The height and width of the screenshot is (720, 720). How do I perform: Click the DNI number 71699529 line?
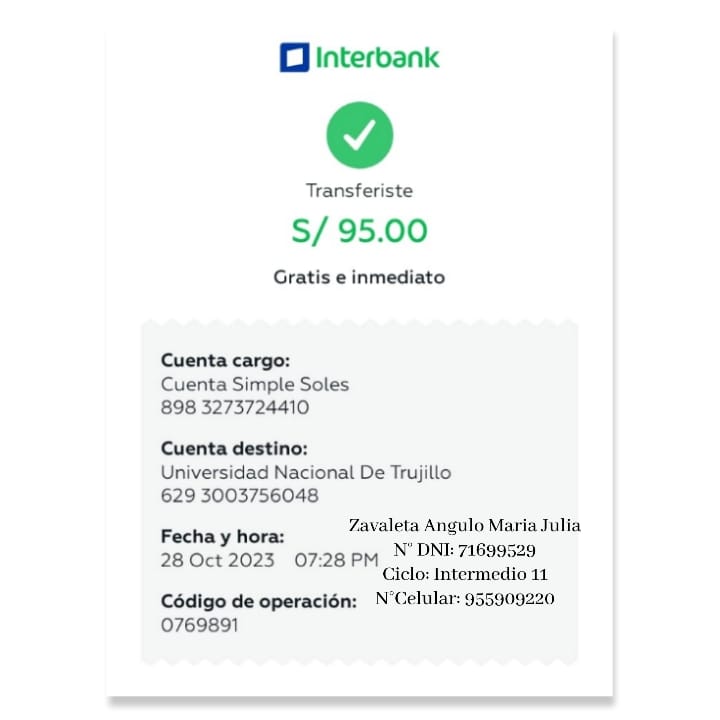tap(464, 550)
